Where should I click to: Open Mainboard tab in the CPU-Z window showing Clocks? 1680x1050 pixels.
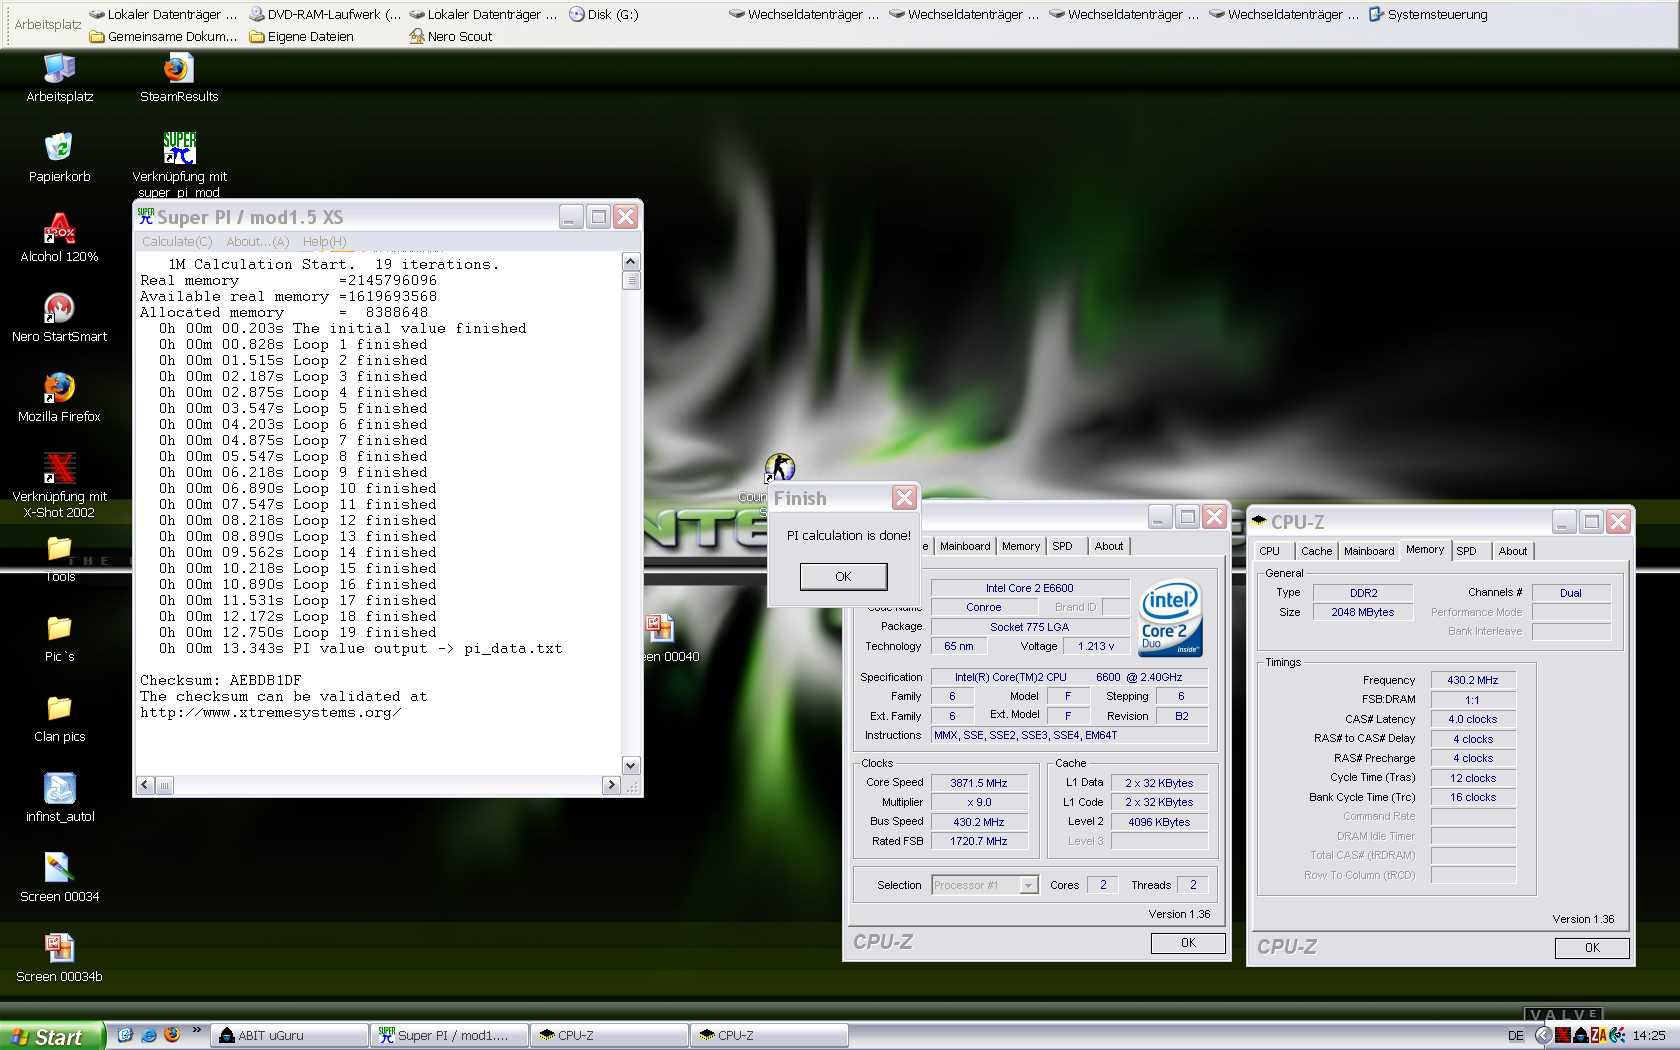coord(964,546)
